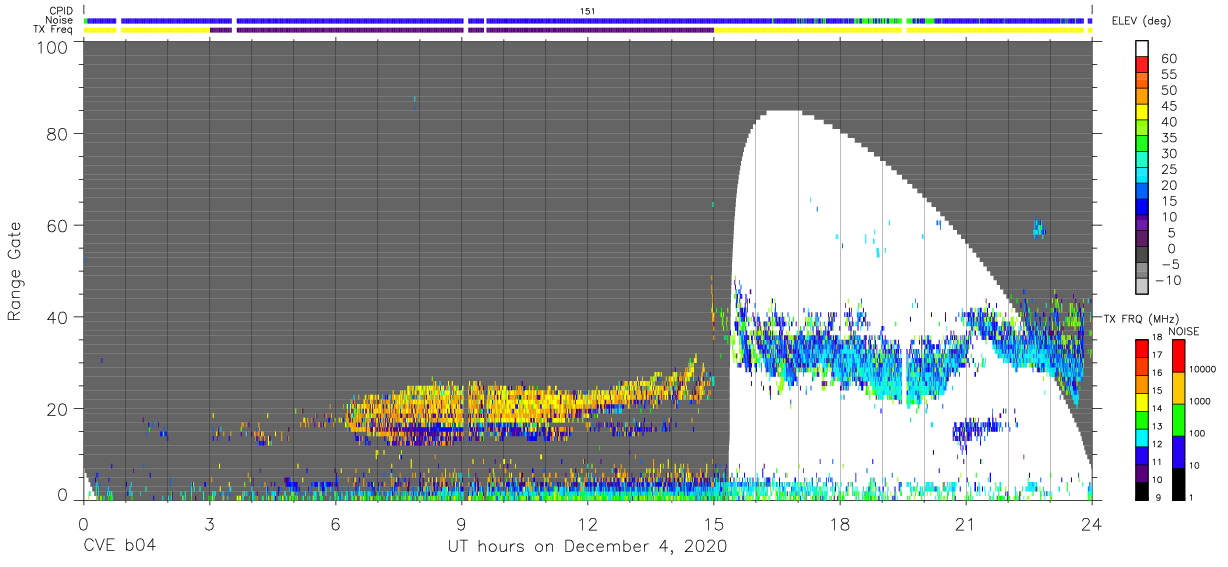
Task: Click the red top segment of NOISE color bar
Action: coord(1180,355)
